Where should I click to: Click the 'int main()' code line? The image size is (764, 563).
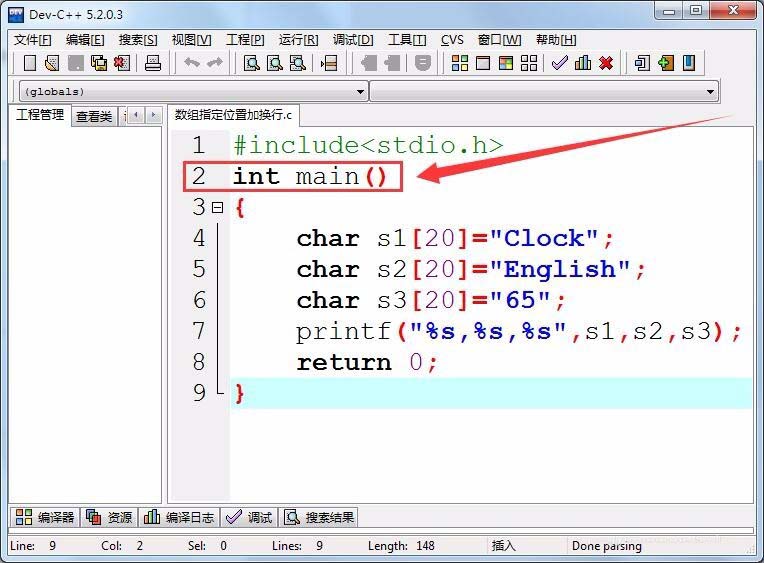click(310, 176)
